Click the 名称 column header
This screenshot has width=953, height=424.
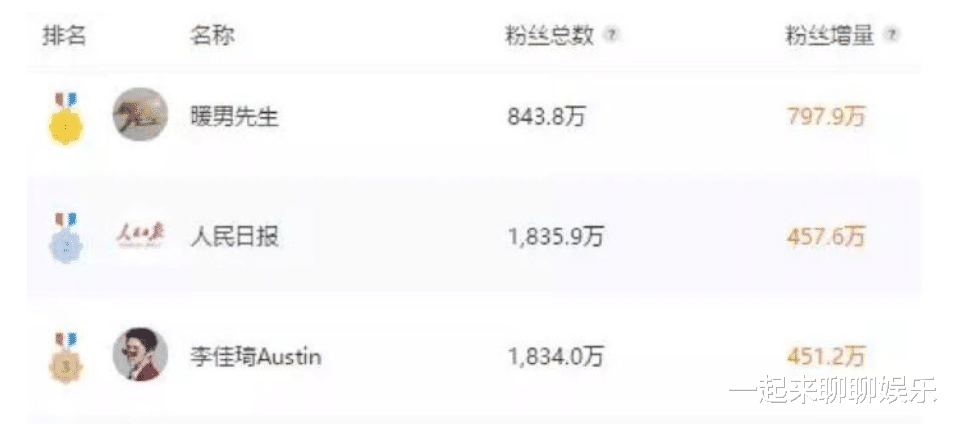[212, 36]
